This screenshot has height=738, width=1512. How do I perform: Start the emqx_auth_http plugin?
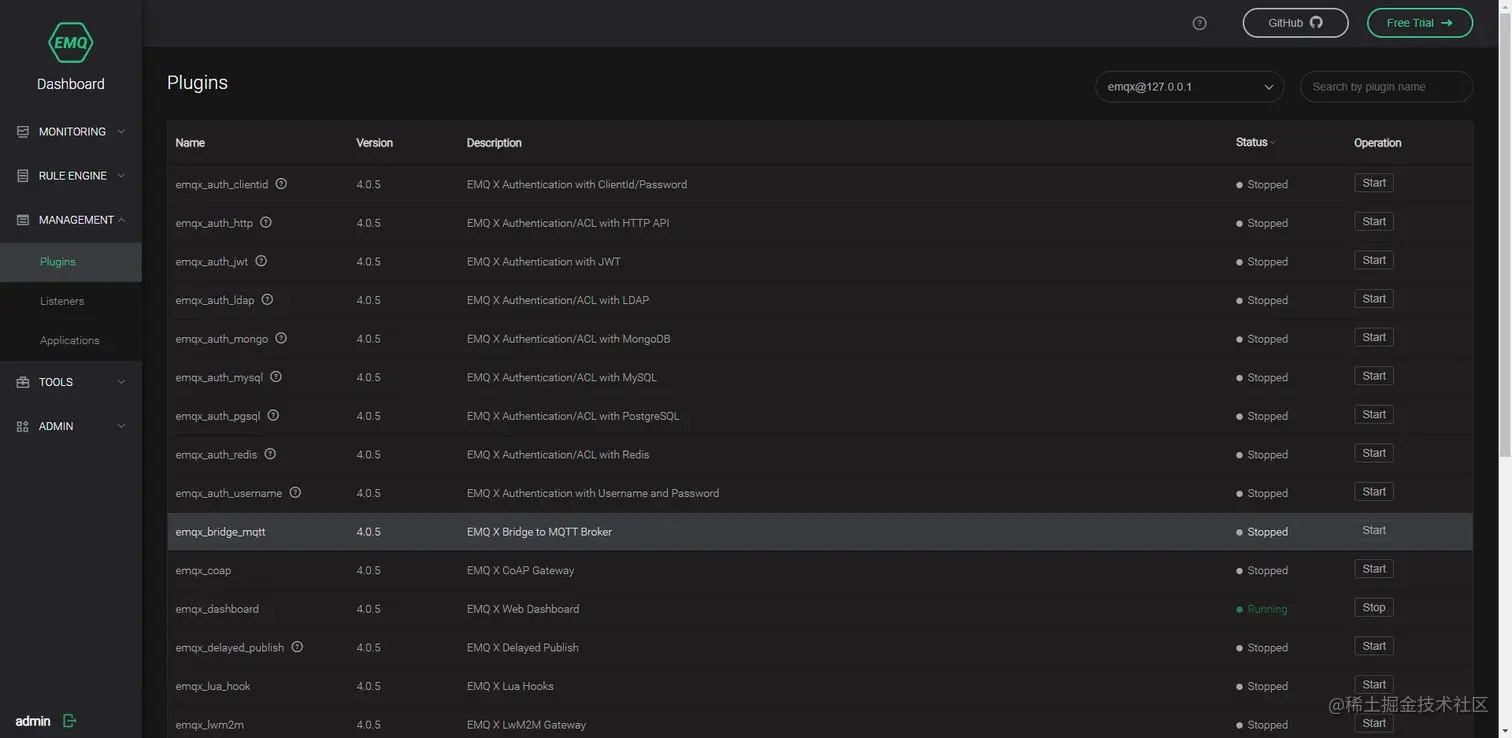click(1374, 222)
